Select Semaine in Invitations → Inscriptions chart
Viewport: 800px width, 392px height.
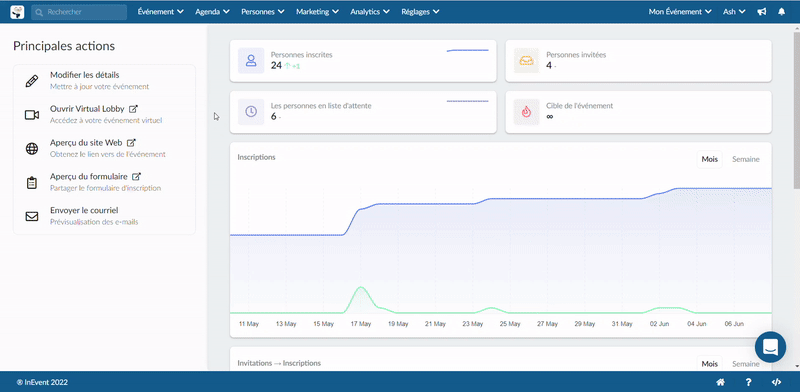(746, 363)
